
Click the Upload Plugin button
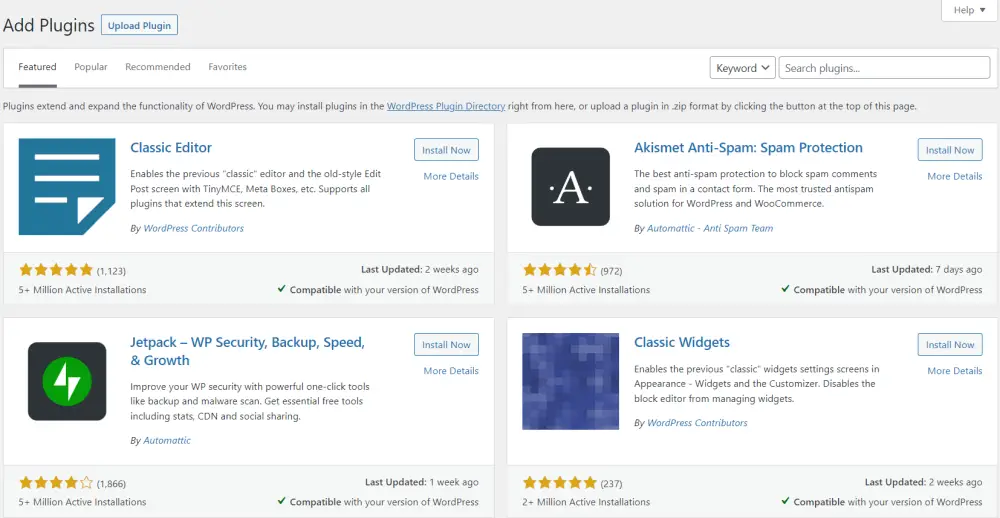(139, 26)
